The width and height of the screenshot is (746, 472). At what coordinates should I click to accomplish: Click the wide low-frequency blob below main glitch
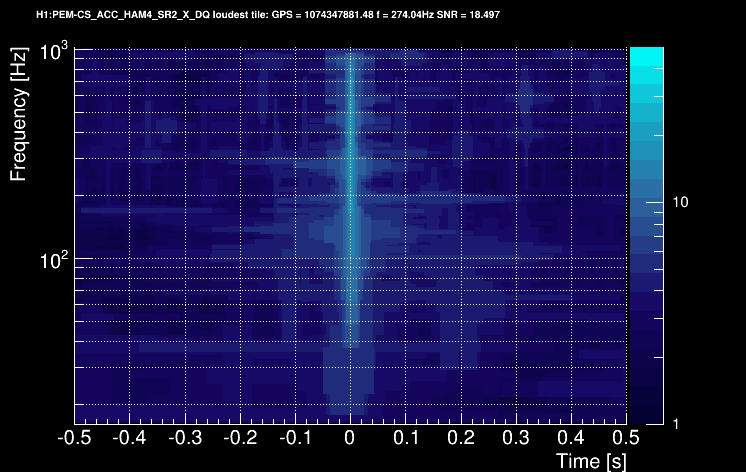[x=349, y=381]
